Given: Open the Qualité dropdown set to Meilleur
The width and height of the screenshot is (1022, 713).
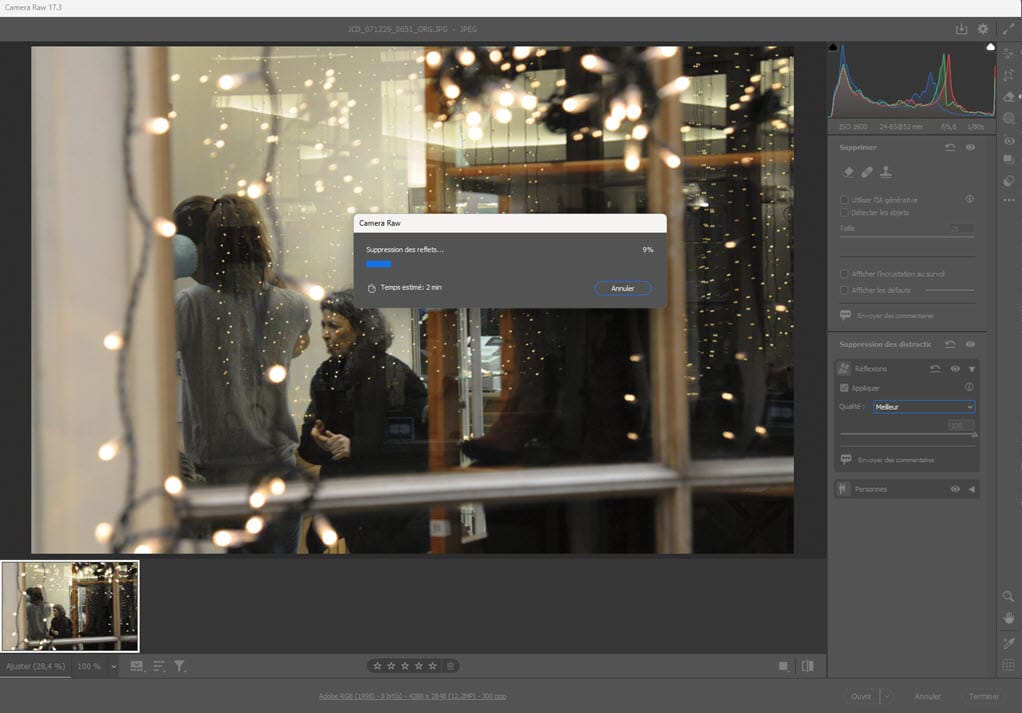Looking at the screenshot, I should tap(924, 407).
